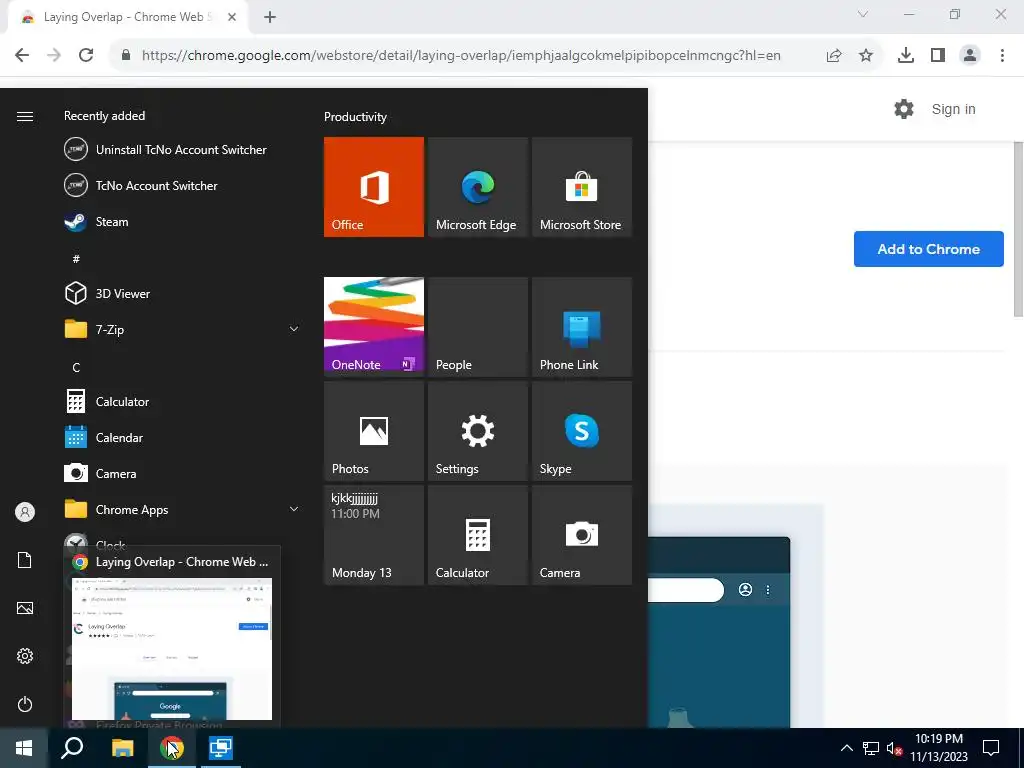This screenshot has height=768, width=1024.
Task: Open Chrome Web Store settings gear
Action: 904,109
